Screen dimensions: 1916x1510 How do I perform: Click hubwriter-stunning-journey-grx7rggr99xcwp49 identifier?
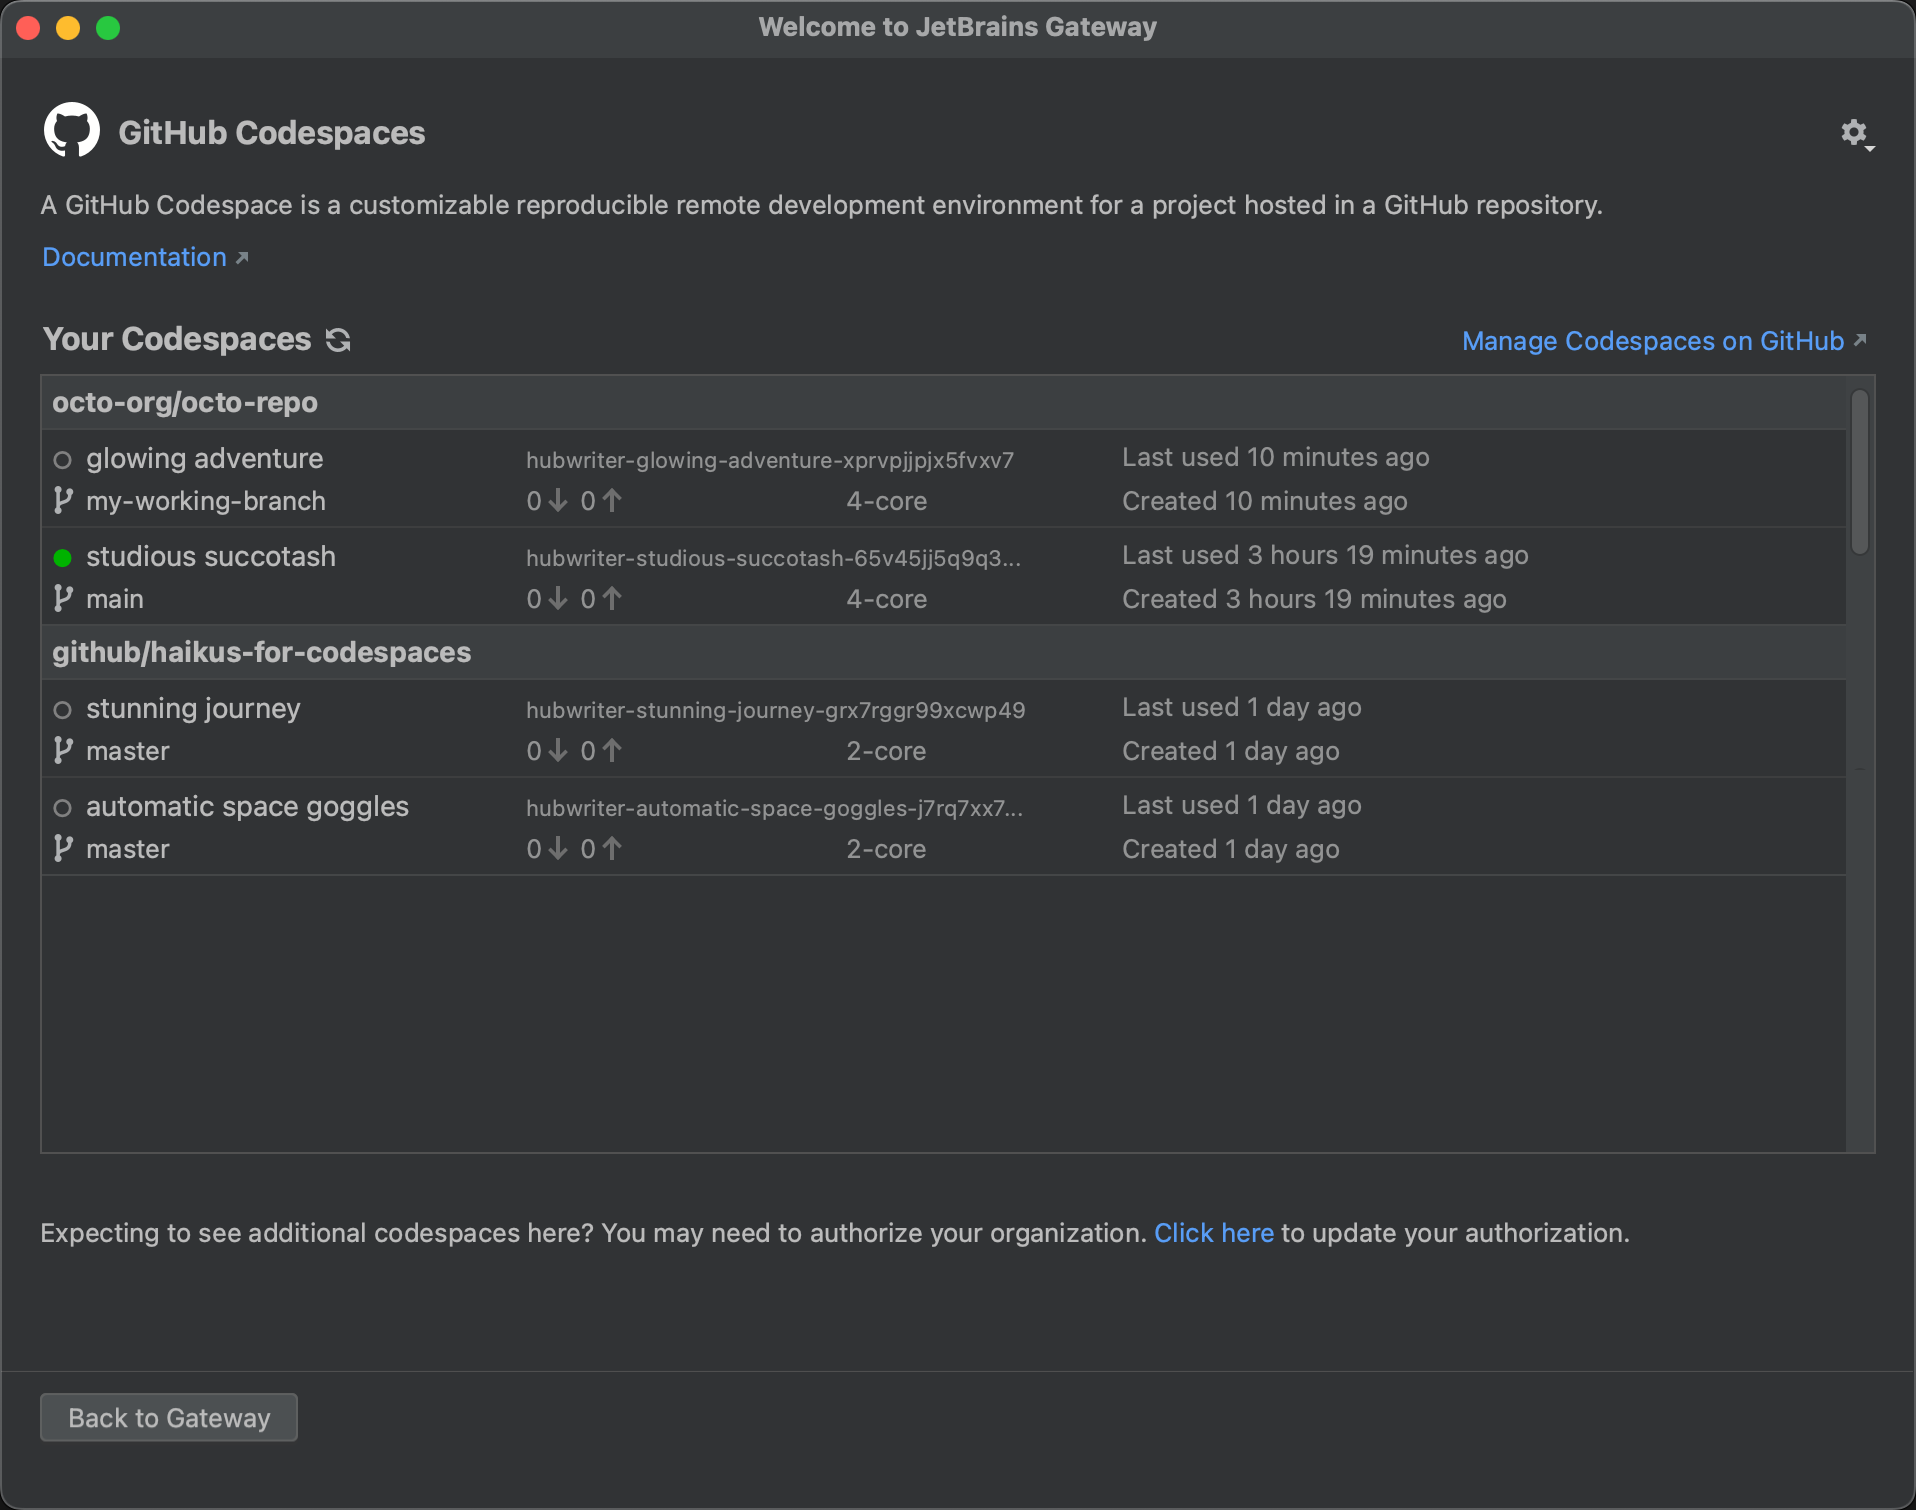(x=776, y=710)
